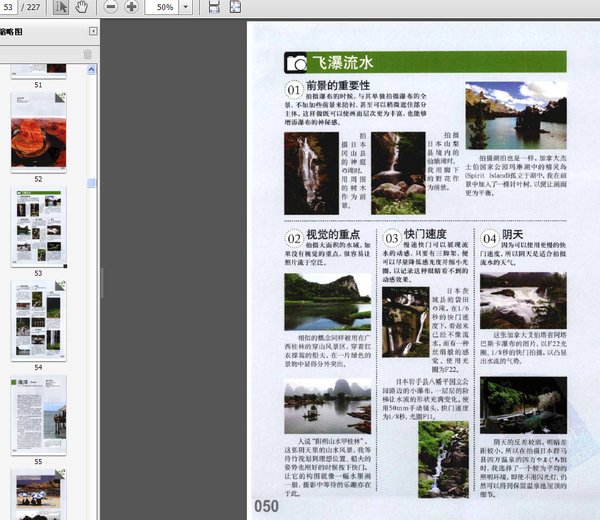Select the page 53 thumbnail
This screenshot has height=520, width=600.
tap(38, 224)
